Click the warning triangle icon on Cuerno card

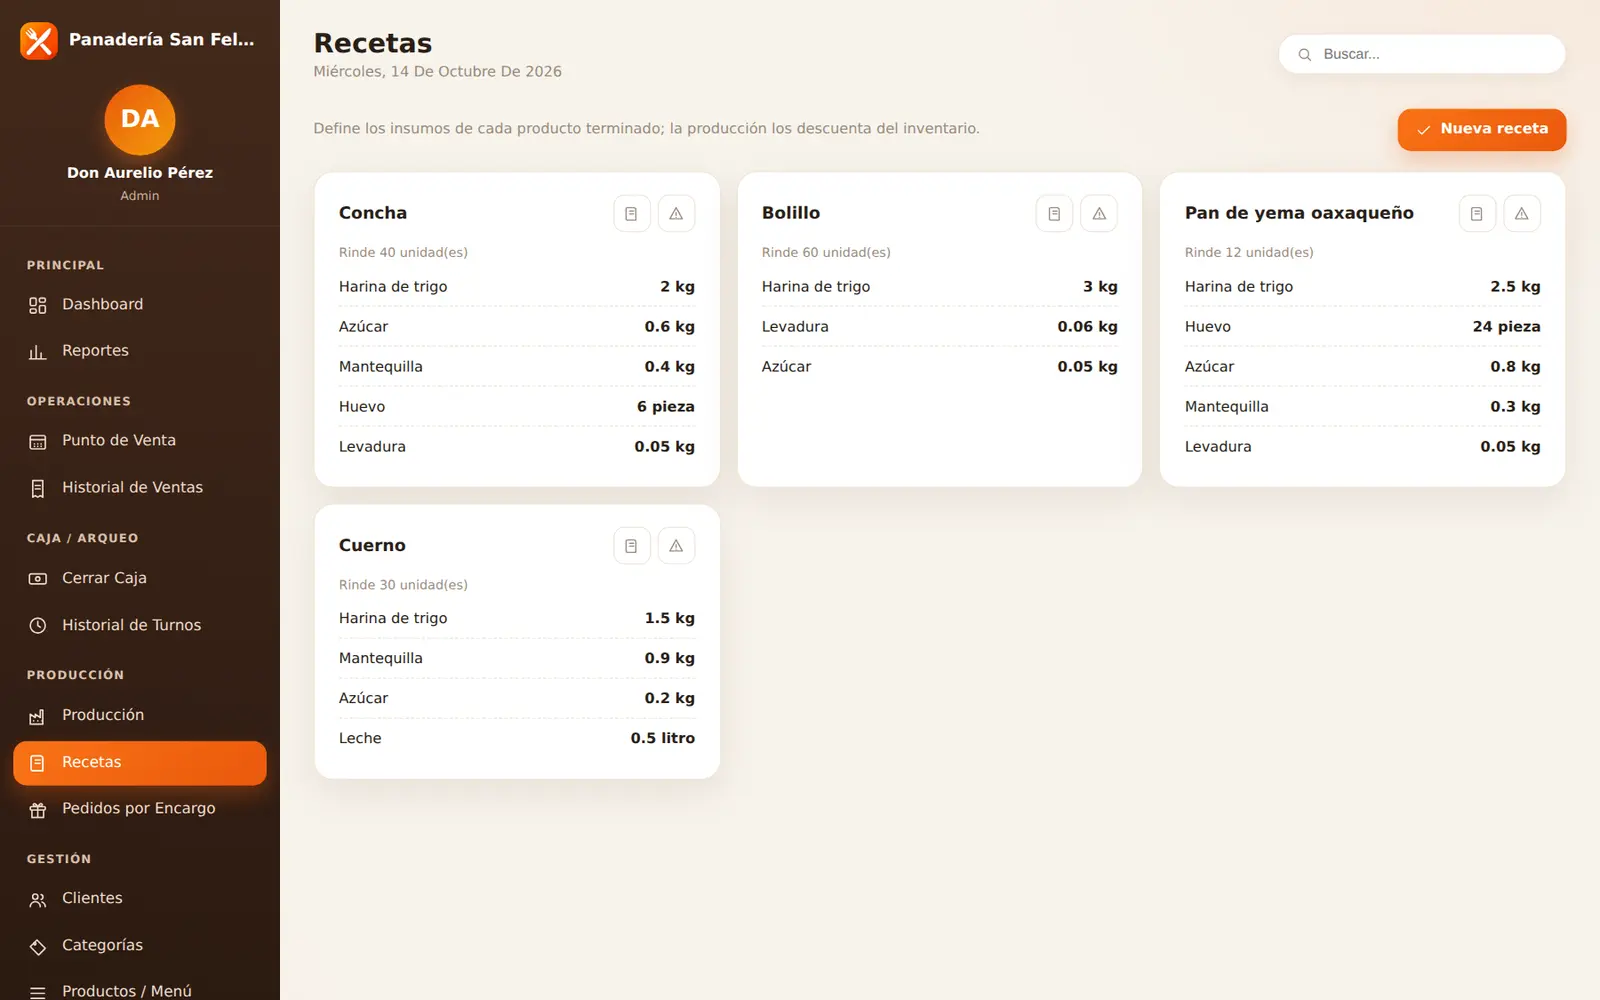coord(676,546)
